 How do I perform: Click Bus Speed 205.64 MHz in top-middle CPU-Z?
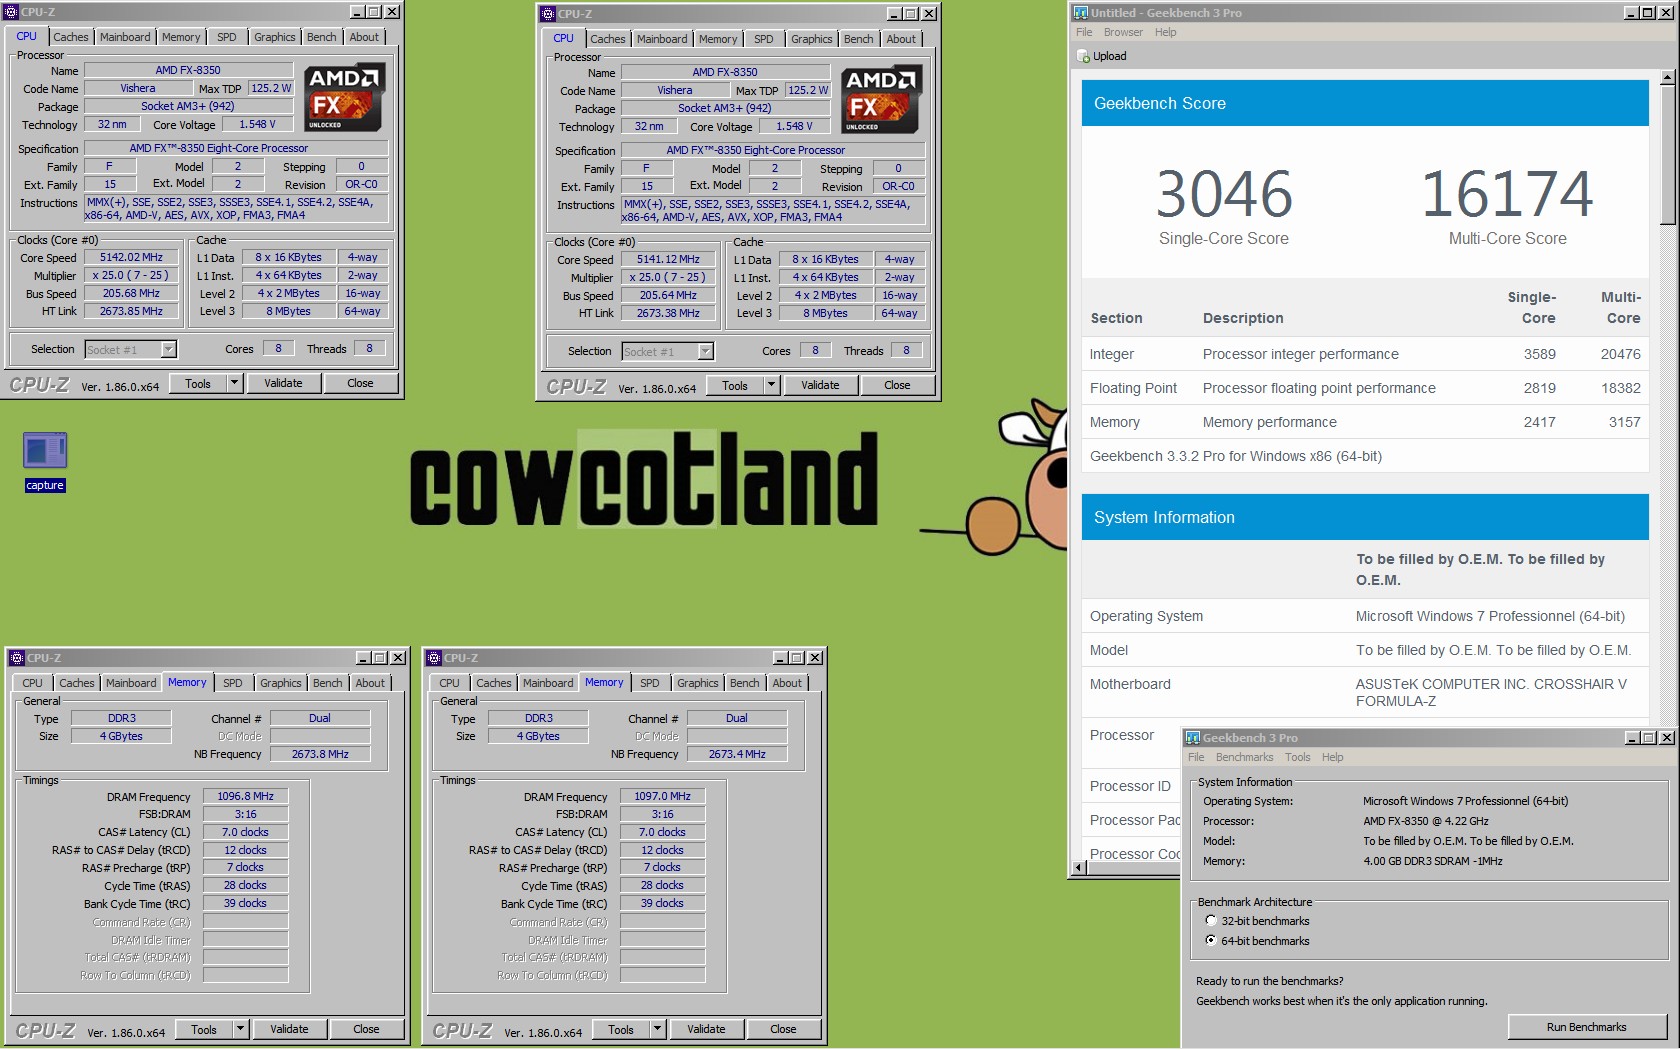tap(668, 295)
